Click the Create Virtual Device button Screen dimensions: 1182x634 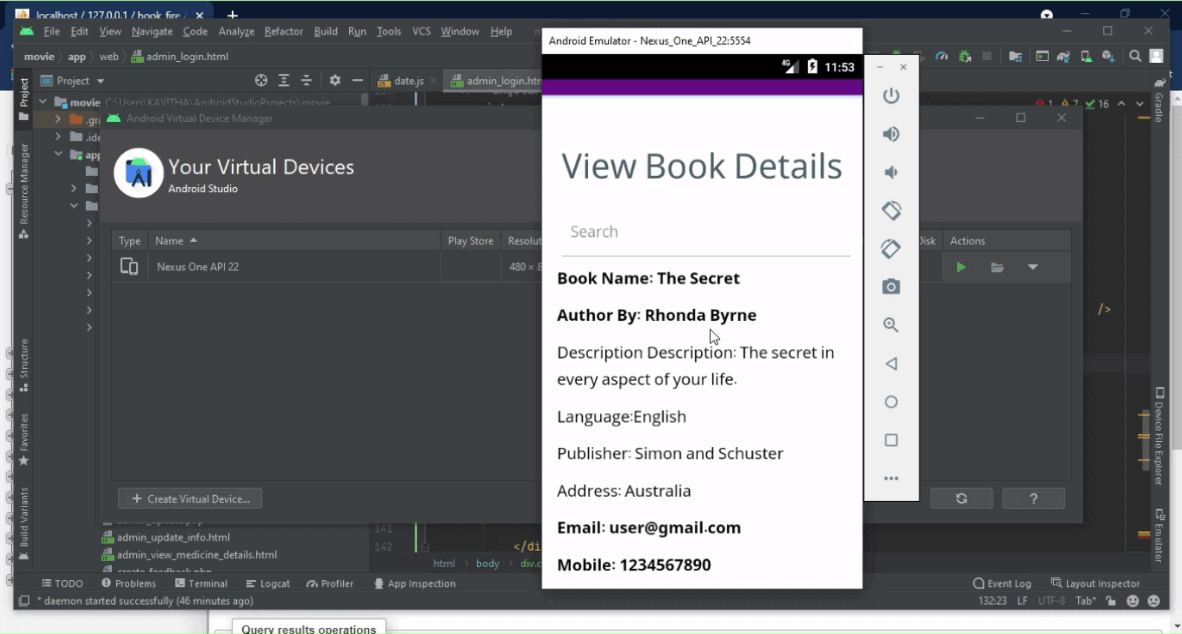pyautogui.click(x=190, y=499)
